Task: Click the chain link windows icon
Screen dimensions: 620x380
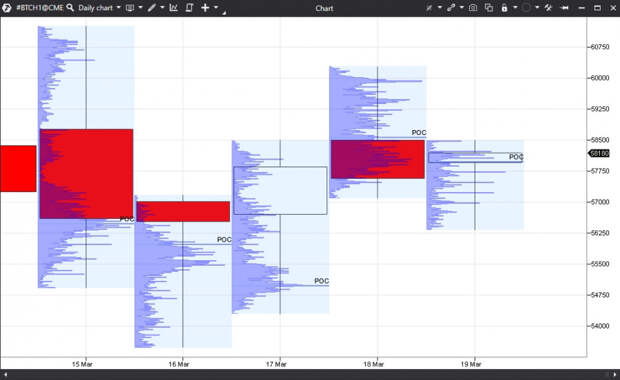Action: [451, 8]
